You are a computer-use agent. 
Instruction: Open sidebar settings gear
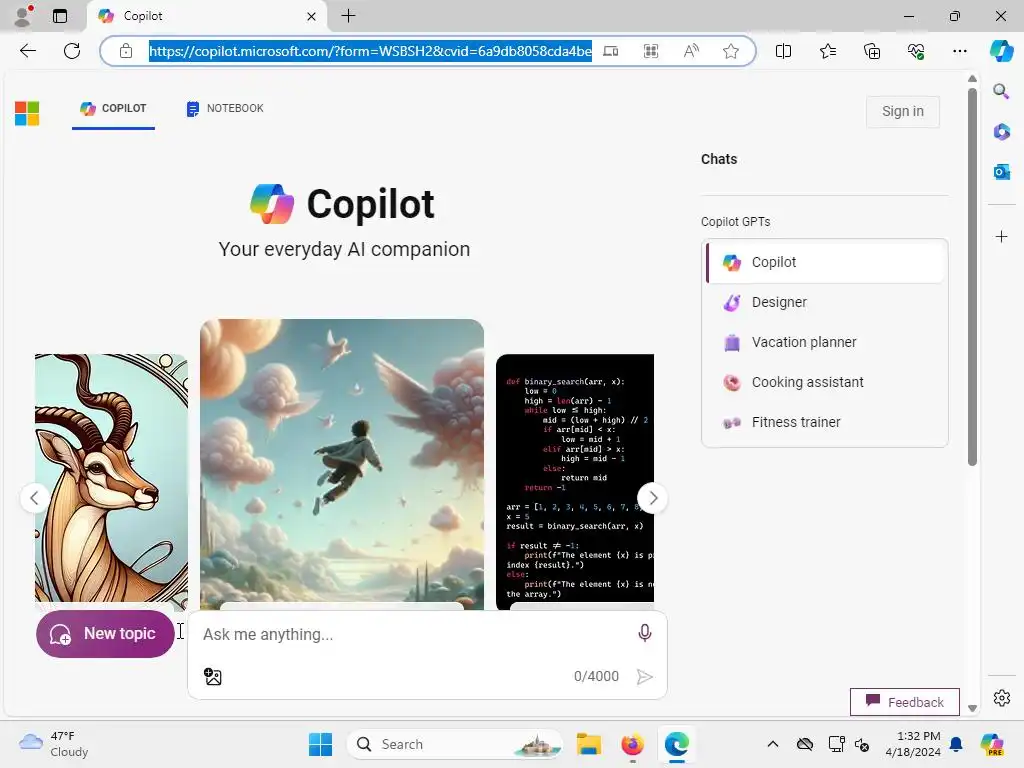(1001, 698)
